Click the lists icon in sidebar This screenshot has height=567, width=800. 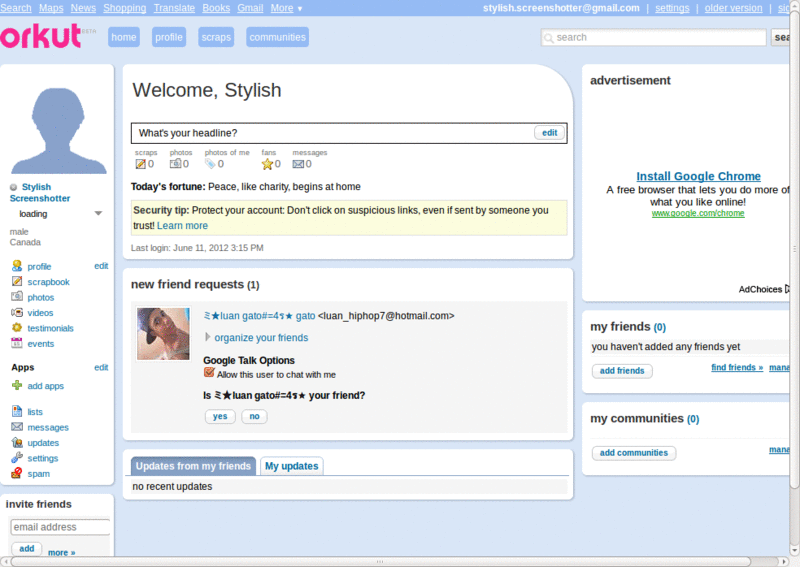pos(17,411)
